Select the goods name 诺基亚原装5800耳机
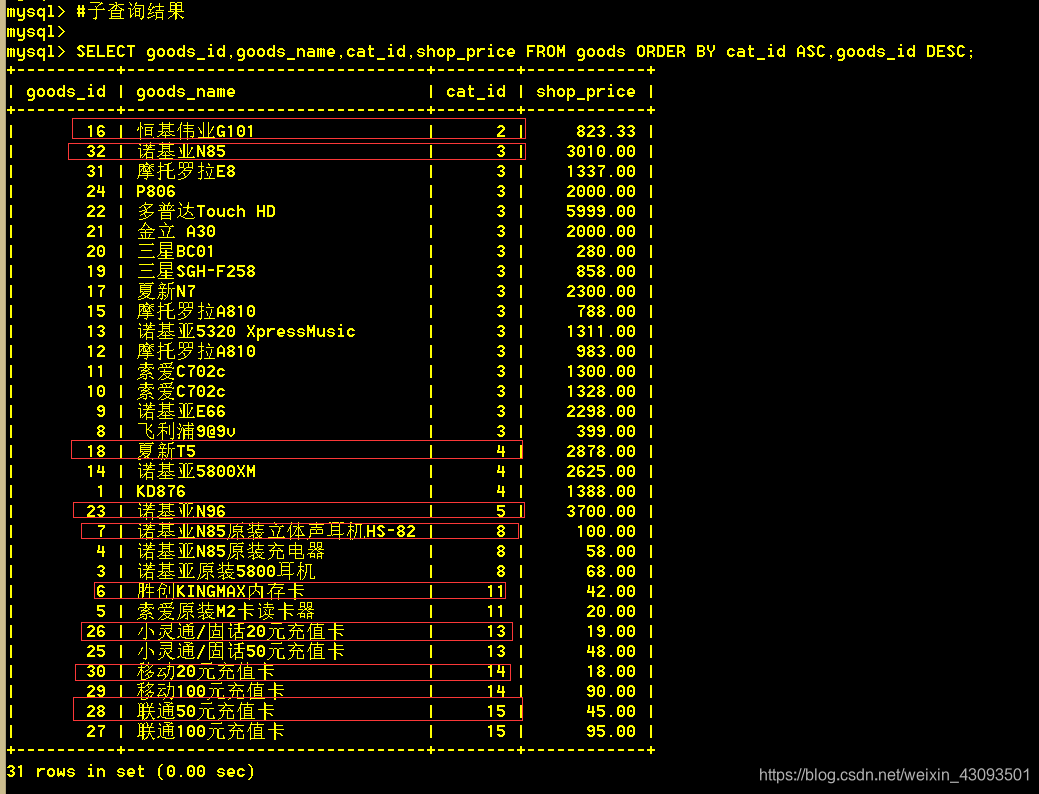1039x794 pixels. [226, 571]
